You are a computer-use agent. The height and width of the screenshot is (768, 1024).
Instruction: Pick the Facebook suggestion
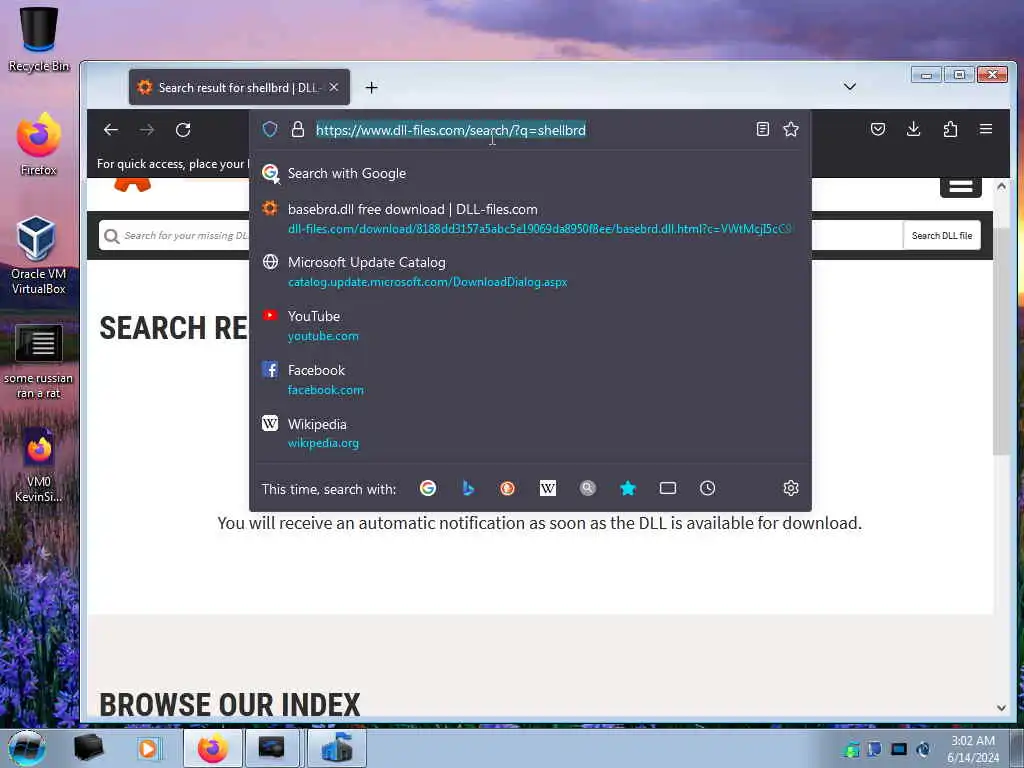coord(530,379)
